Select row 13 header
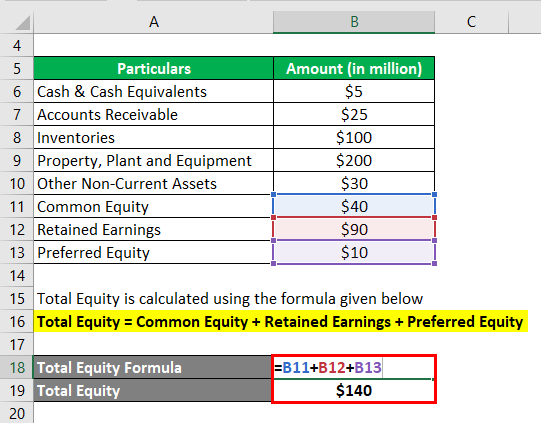The height and width of the screenshot is (423, 541). coord(17,253)
